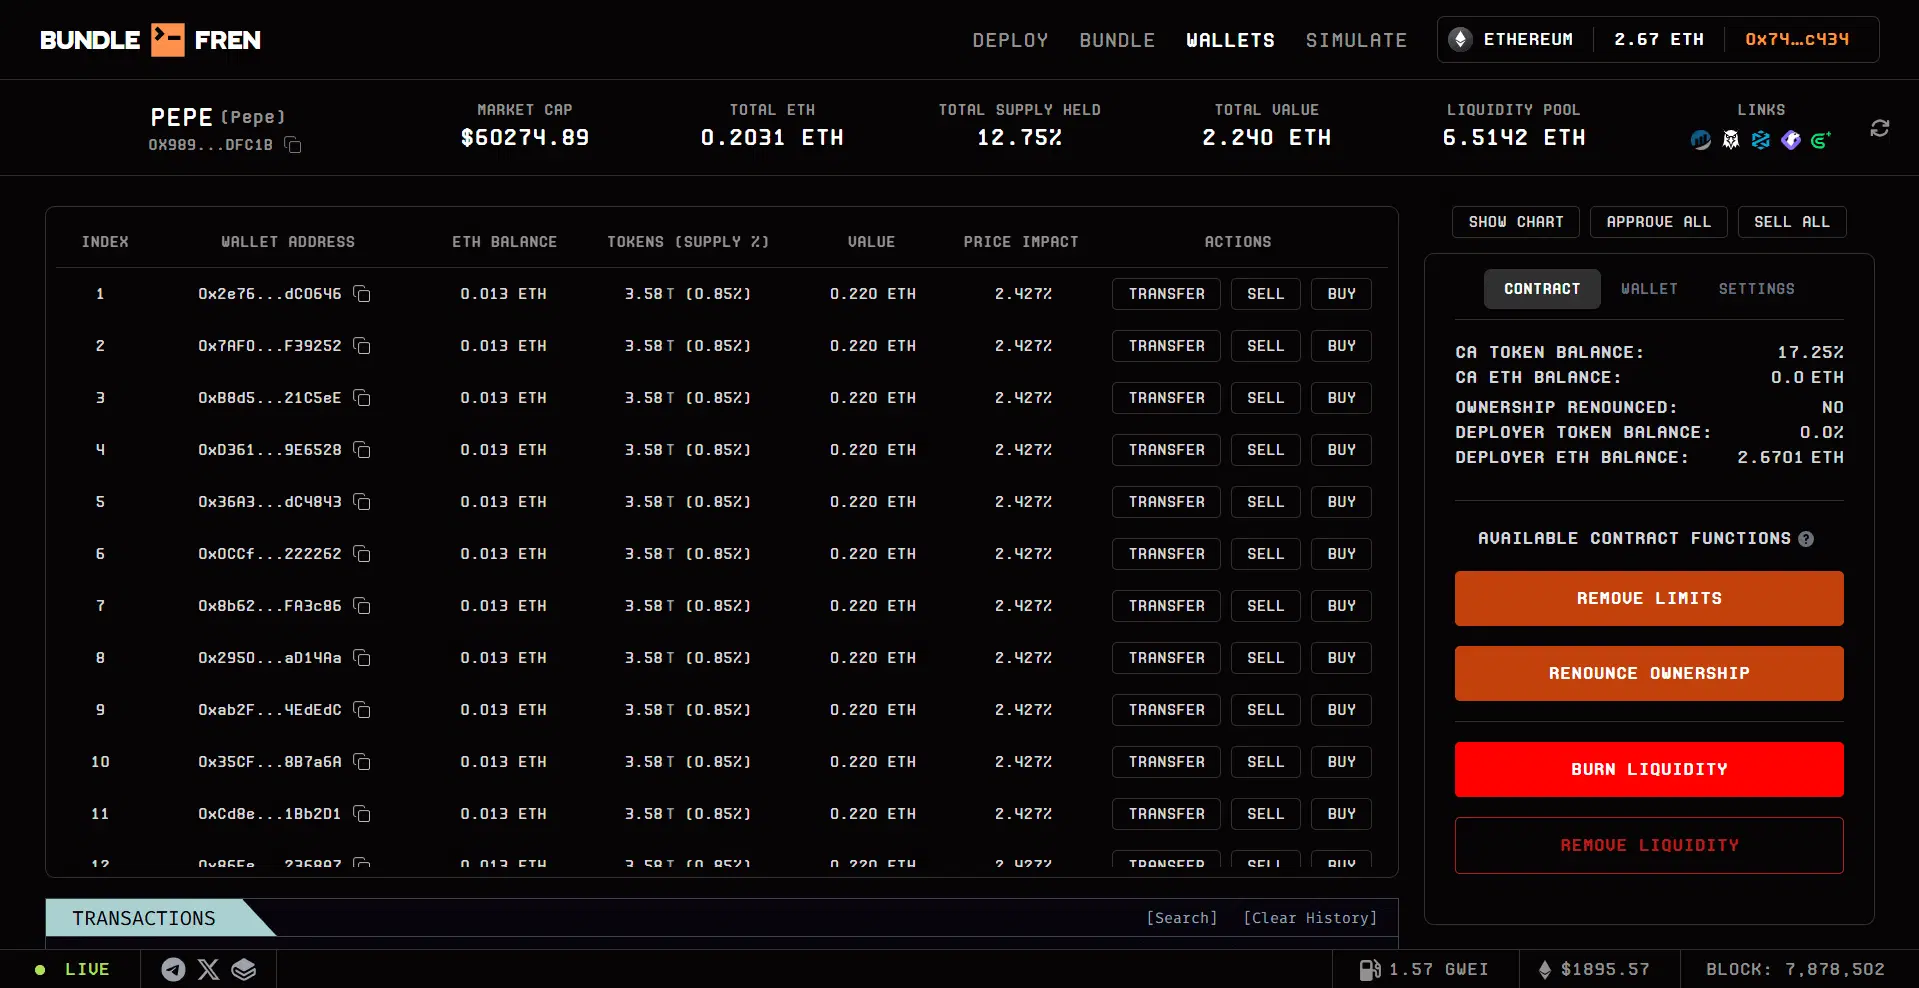
Task: Switch to the Contract tab
Action: coord(1542,289)
